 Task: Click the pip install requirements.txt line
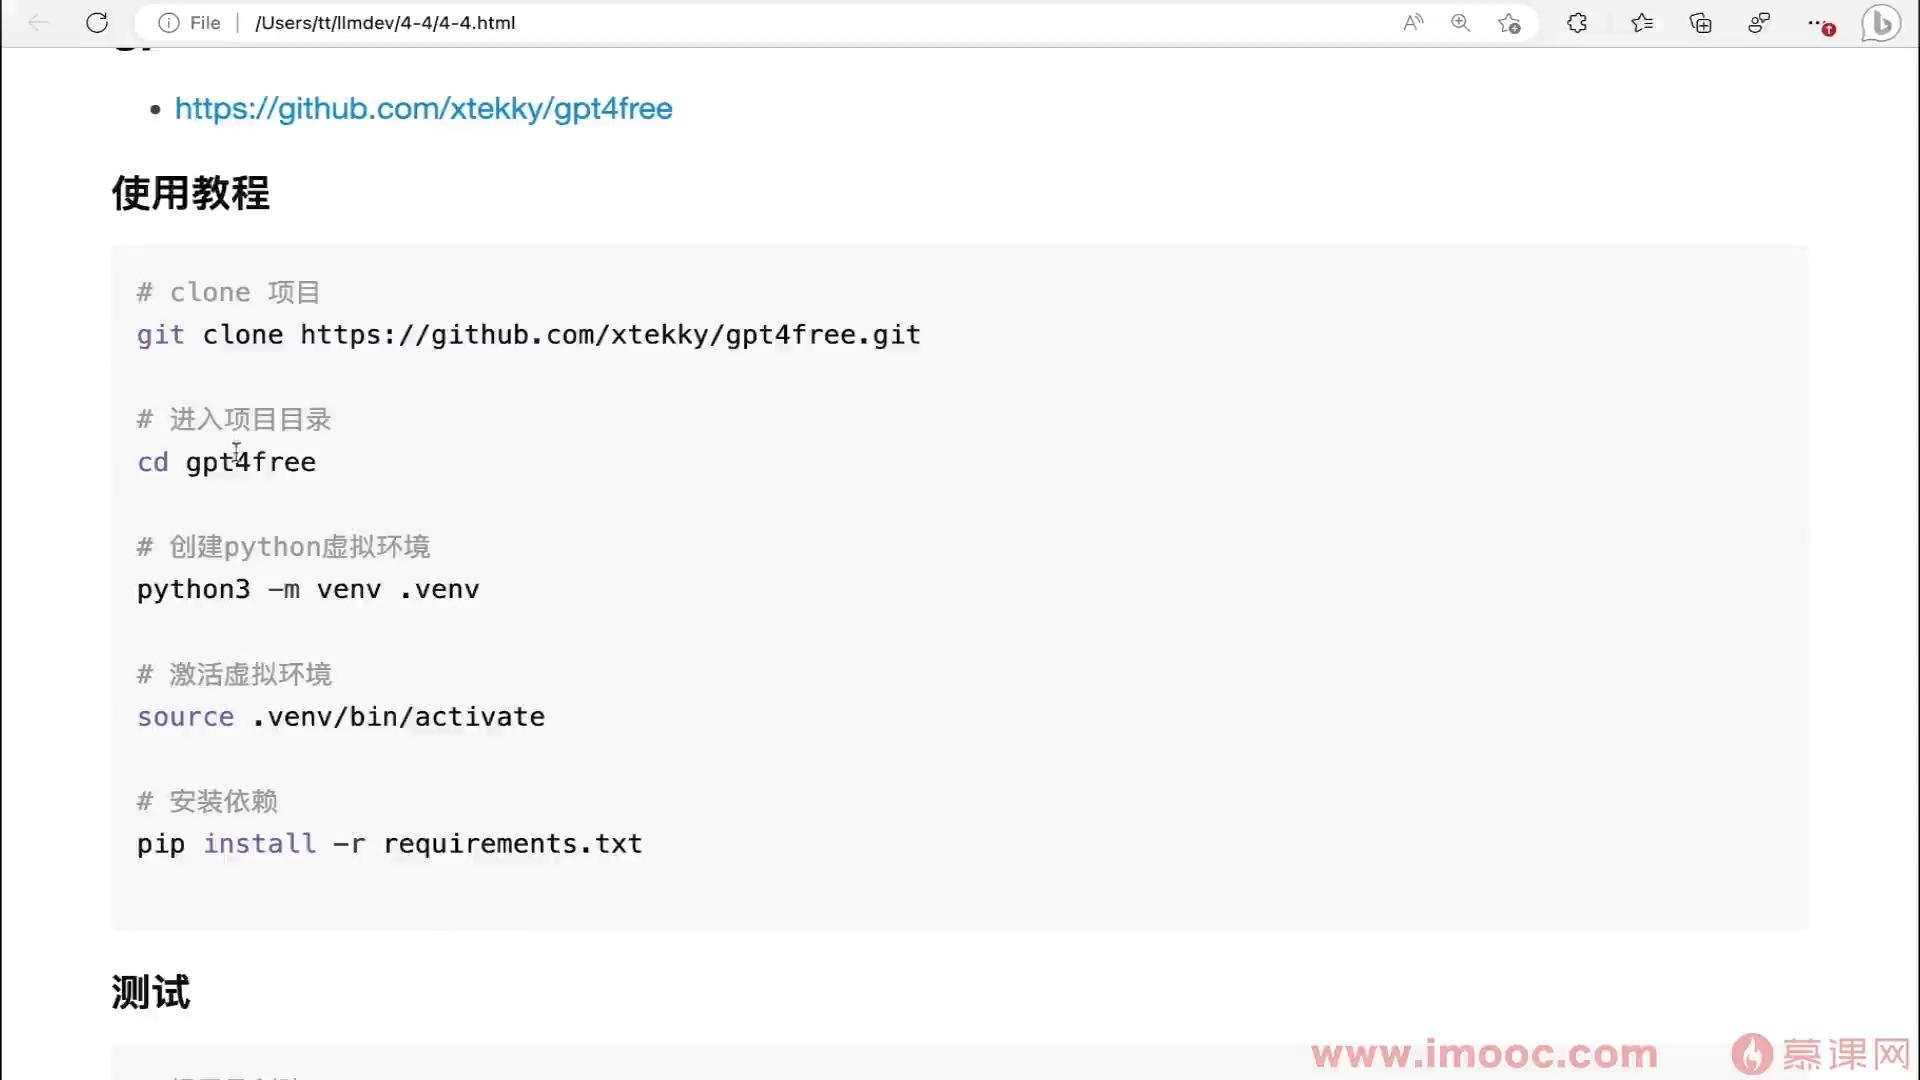point(389,844)
